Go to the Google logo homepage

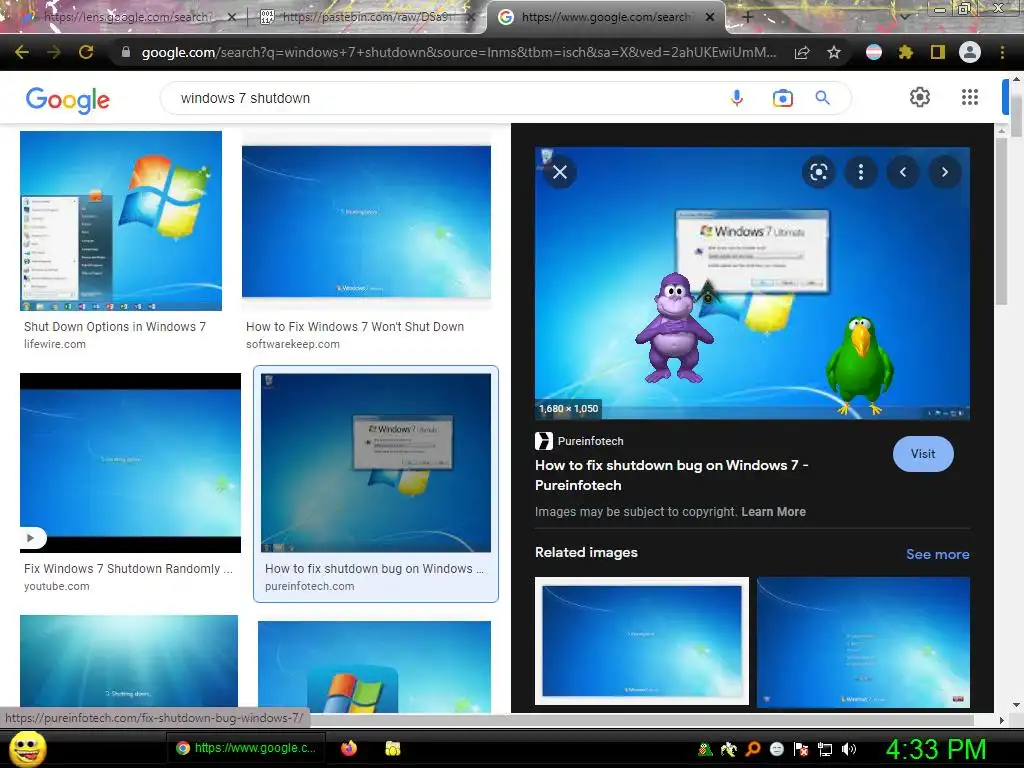68,99
